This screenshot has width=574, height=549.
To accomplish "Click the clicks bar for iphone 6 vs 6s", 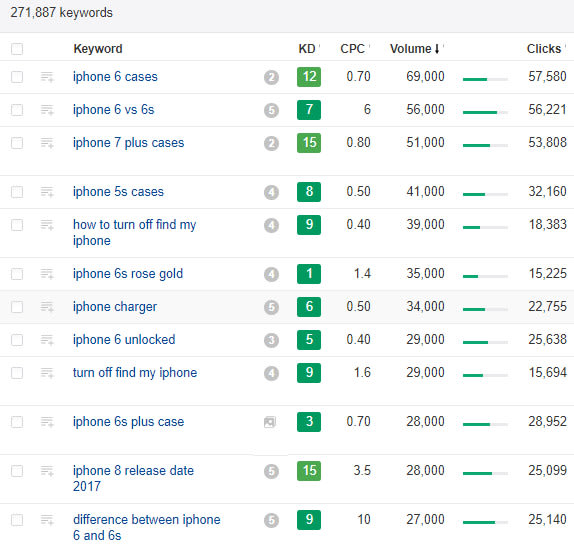I will [x=485, y=112].
